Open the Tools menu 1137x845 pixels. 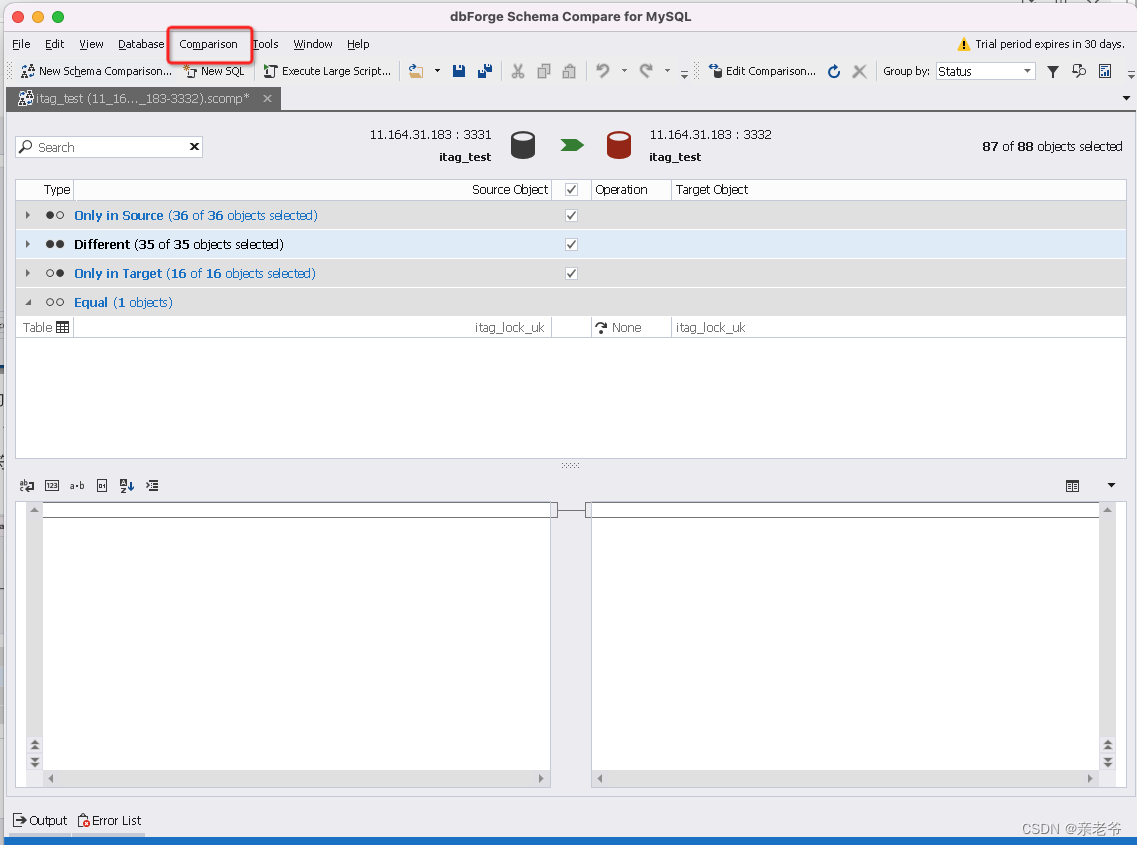(265, 44)
